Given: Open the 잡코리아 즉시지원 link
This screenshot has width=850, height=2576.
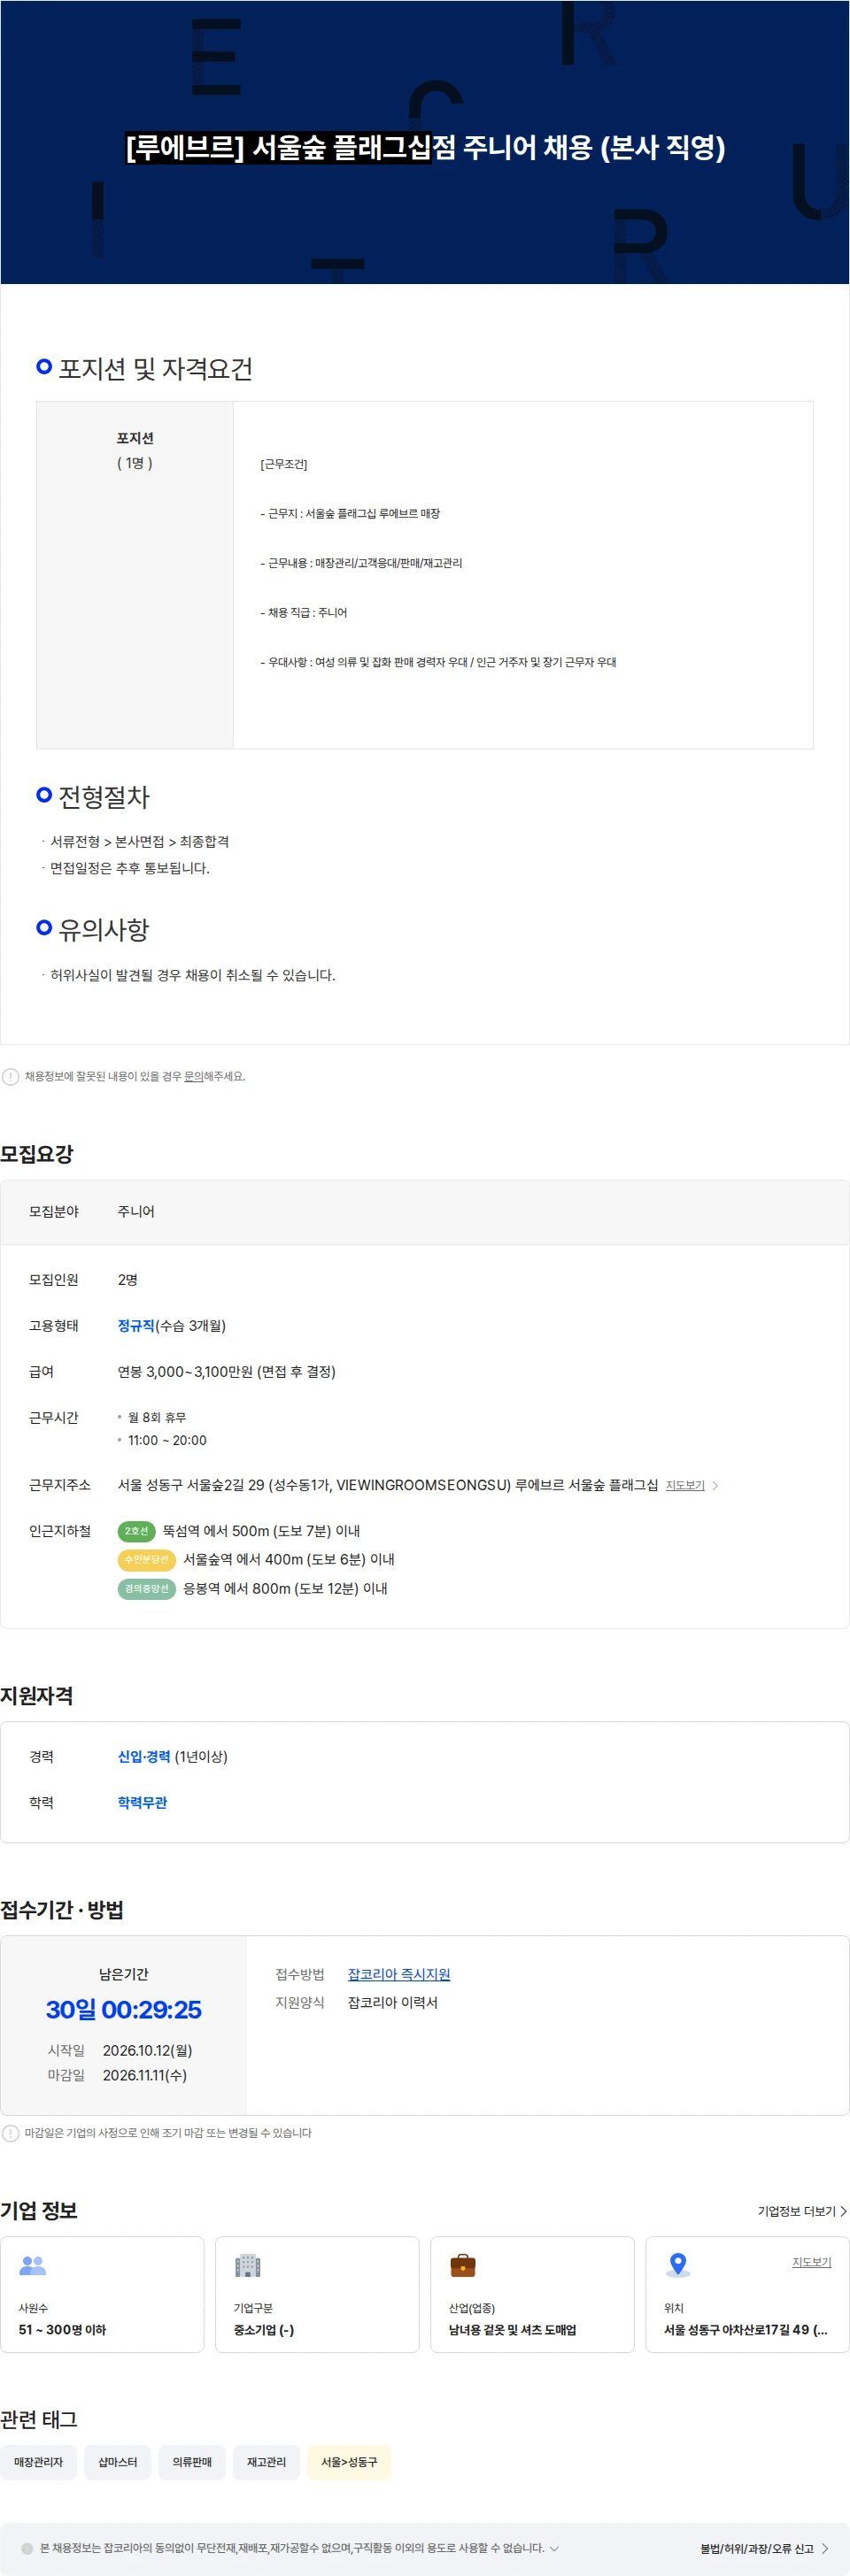Looking at the screenshot, I should coord(399,1974).
